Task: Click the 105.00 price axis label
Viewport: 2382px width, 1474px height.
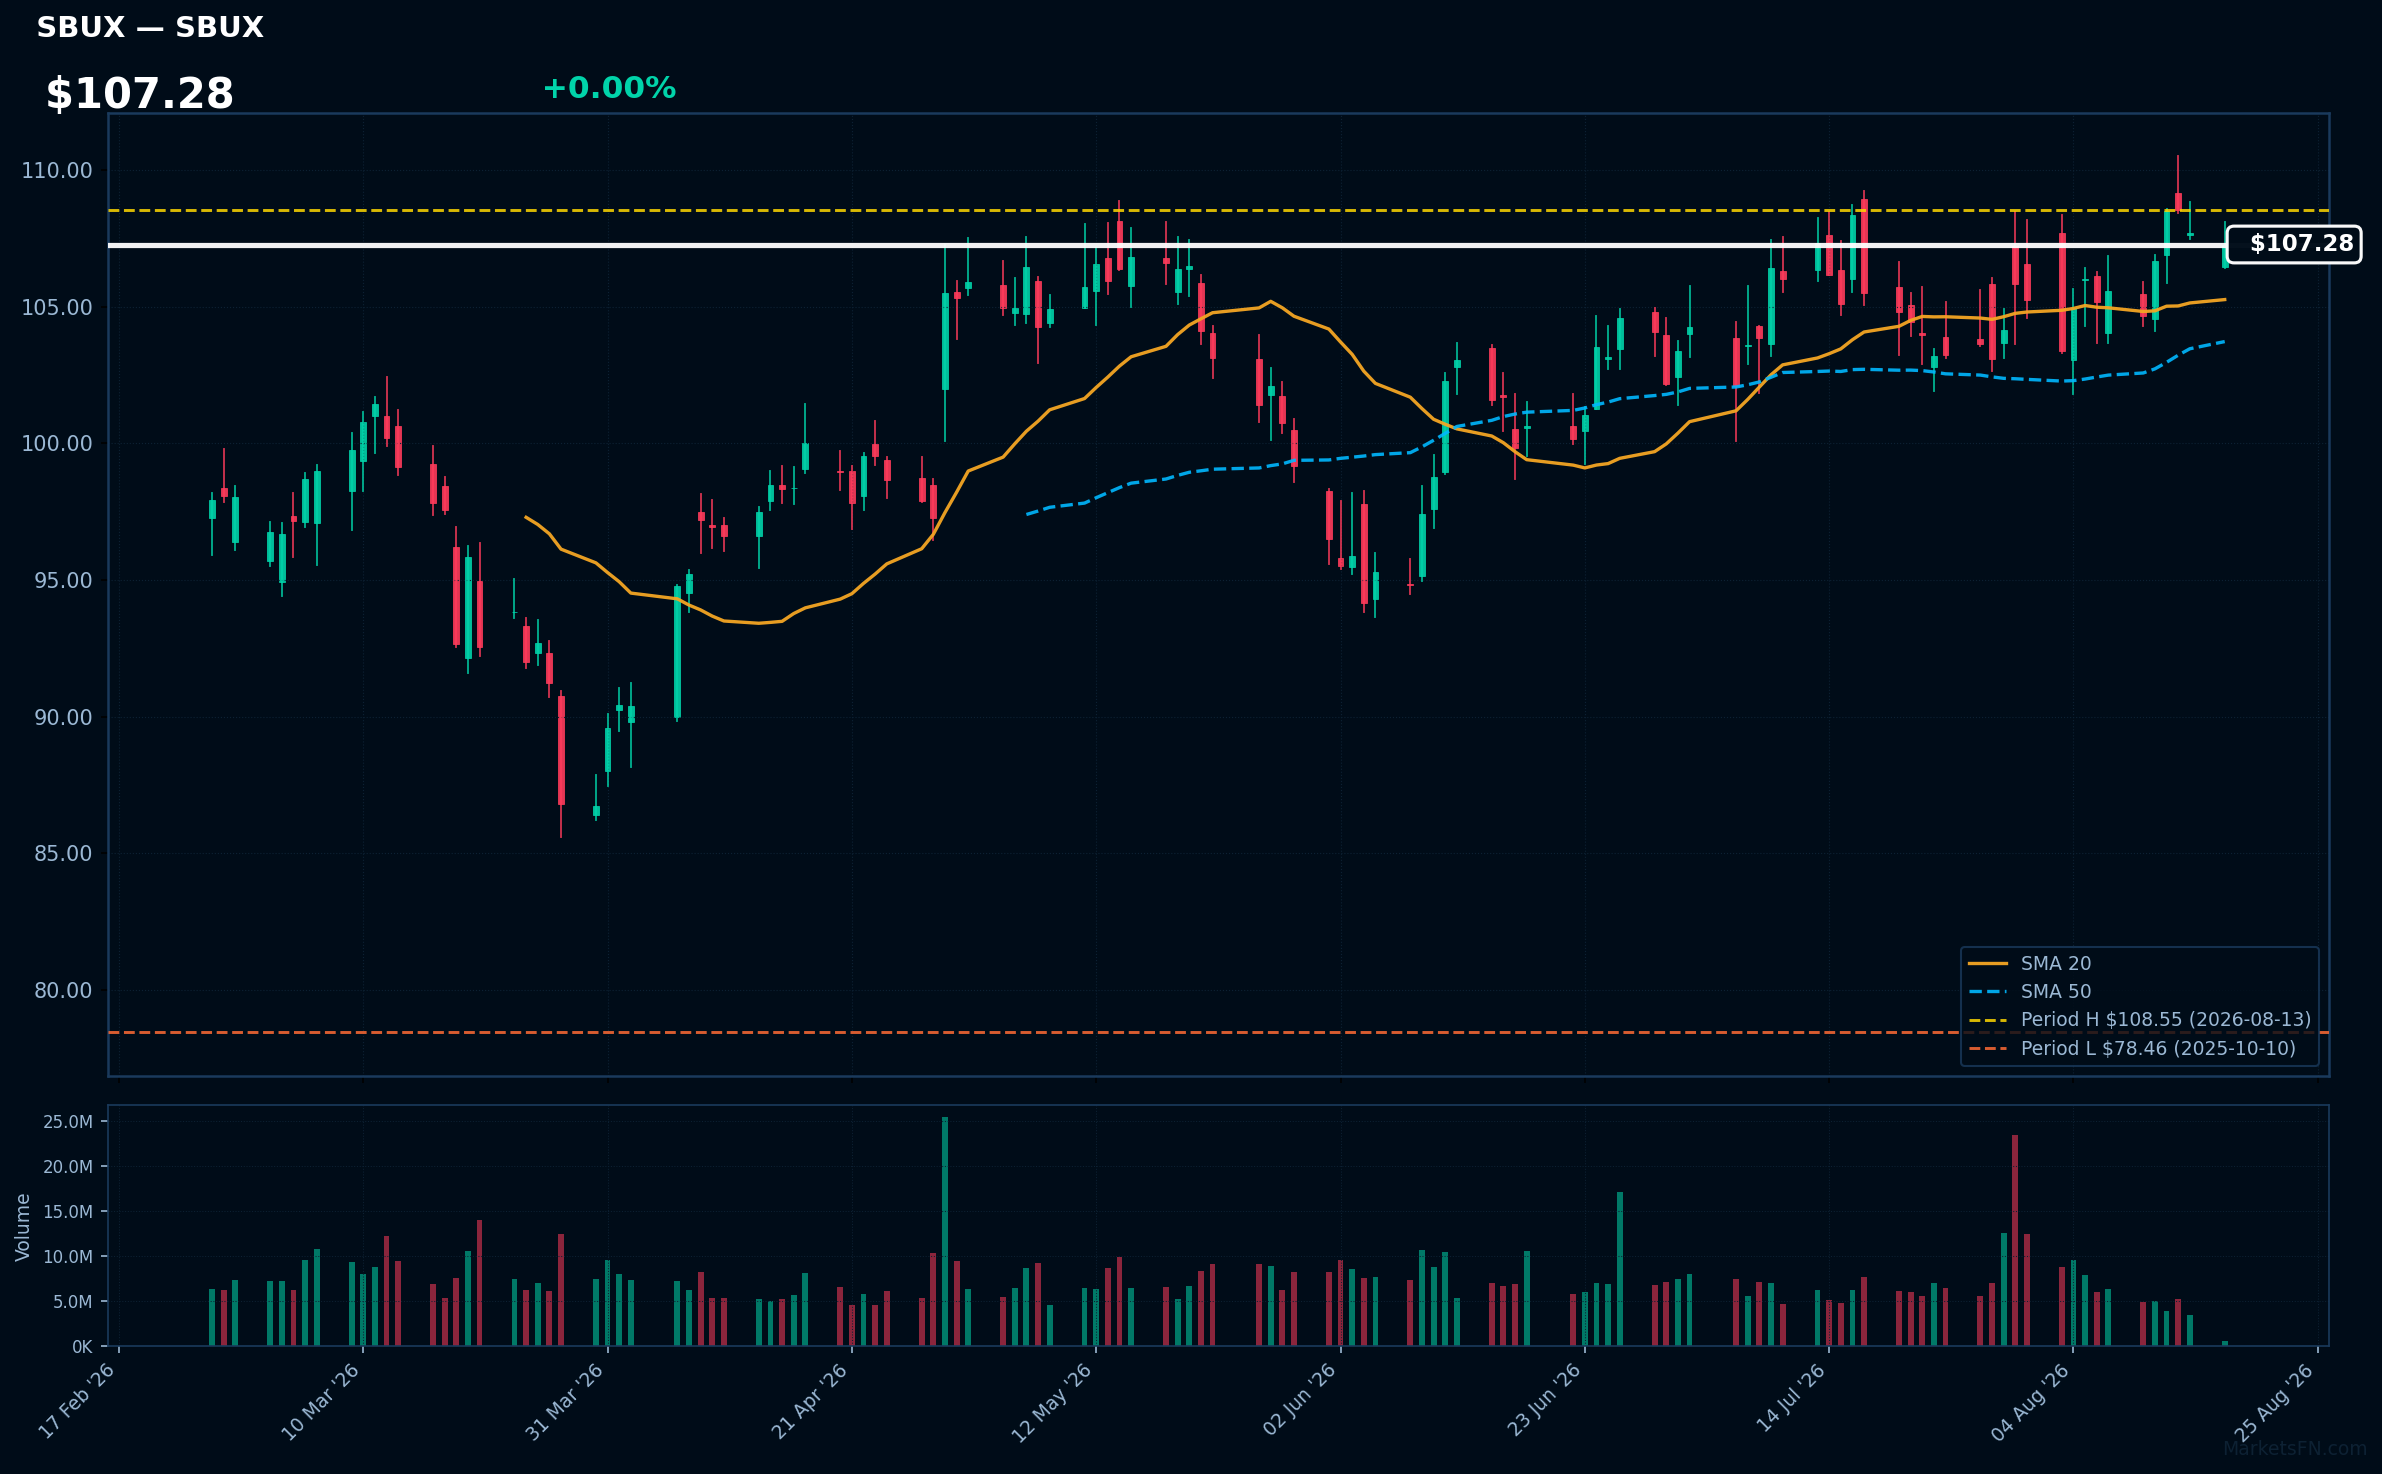Action: [x=57, y=308]
